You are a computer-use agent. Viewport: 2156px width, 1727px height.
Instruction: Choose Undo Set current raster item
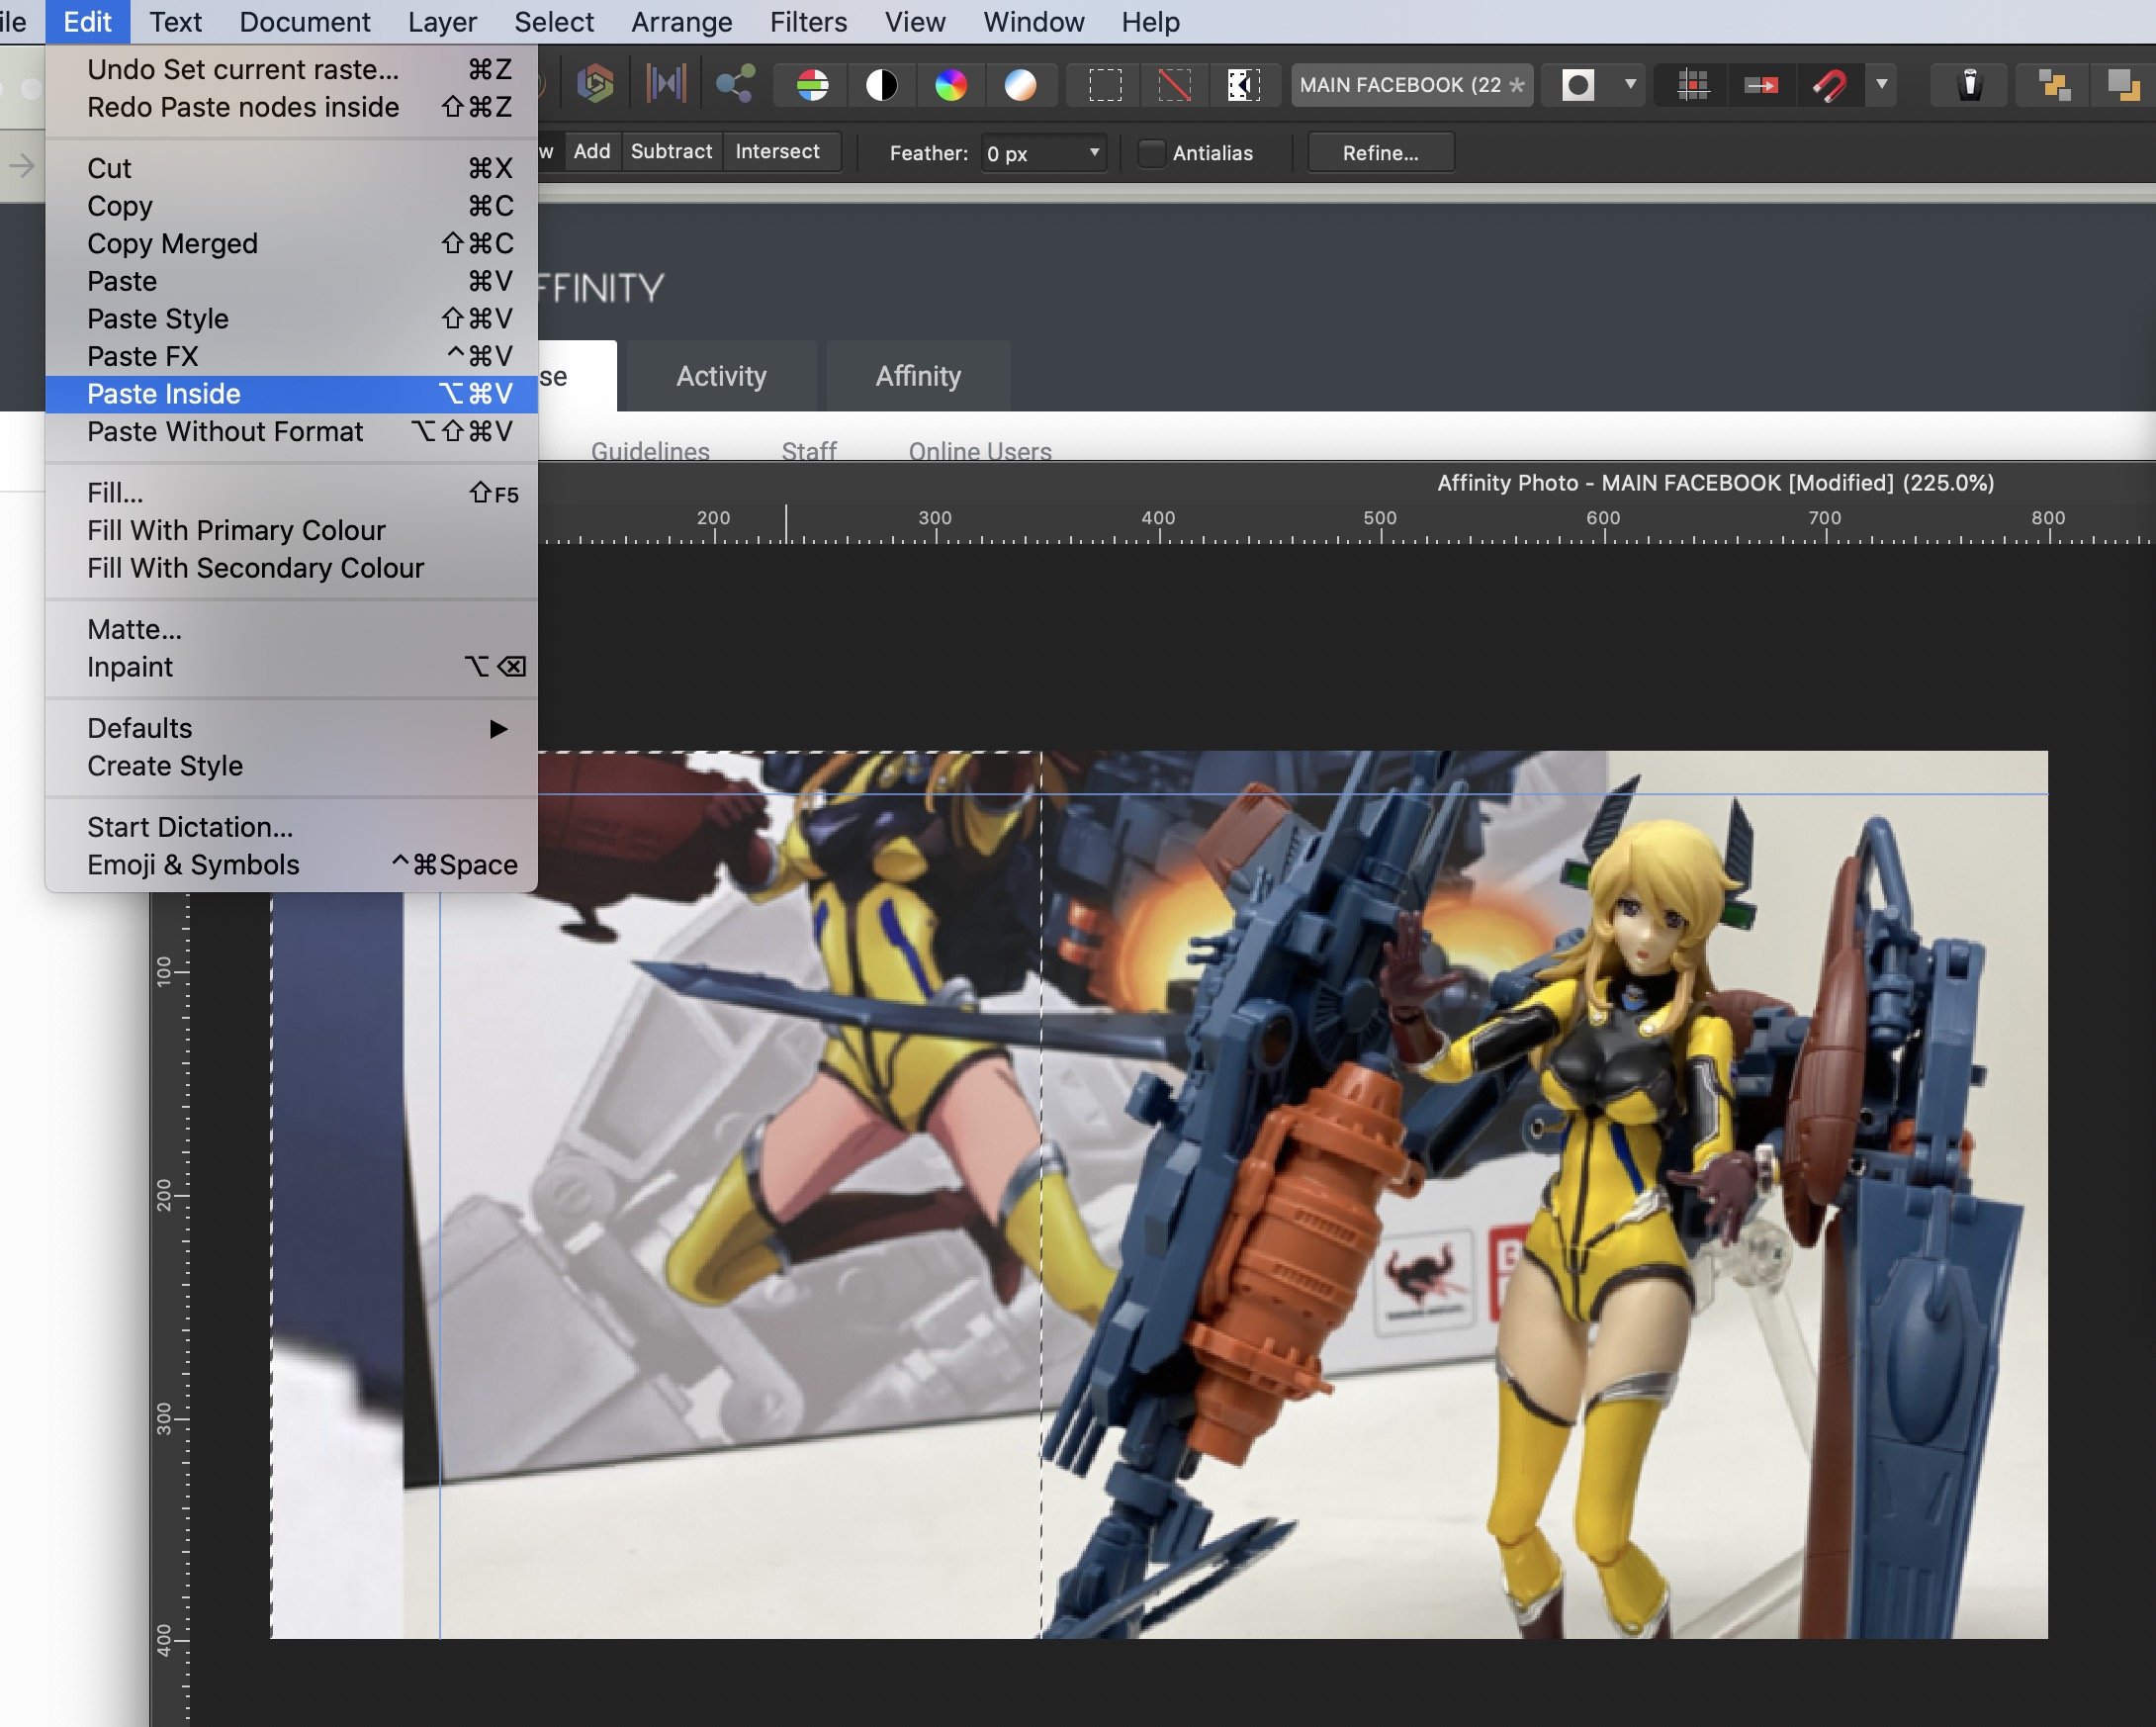[292, 70]
